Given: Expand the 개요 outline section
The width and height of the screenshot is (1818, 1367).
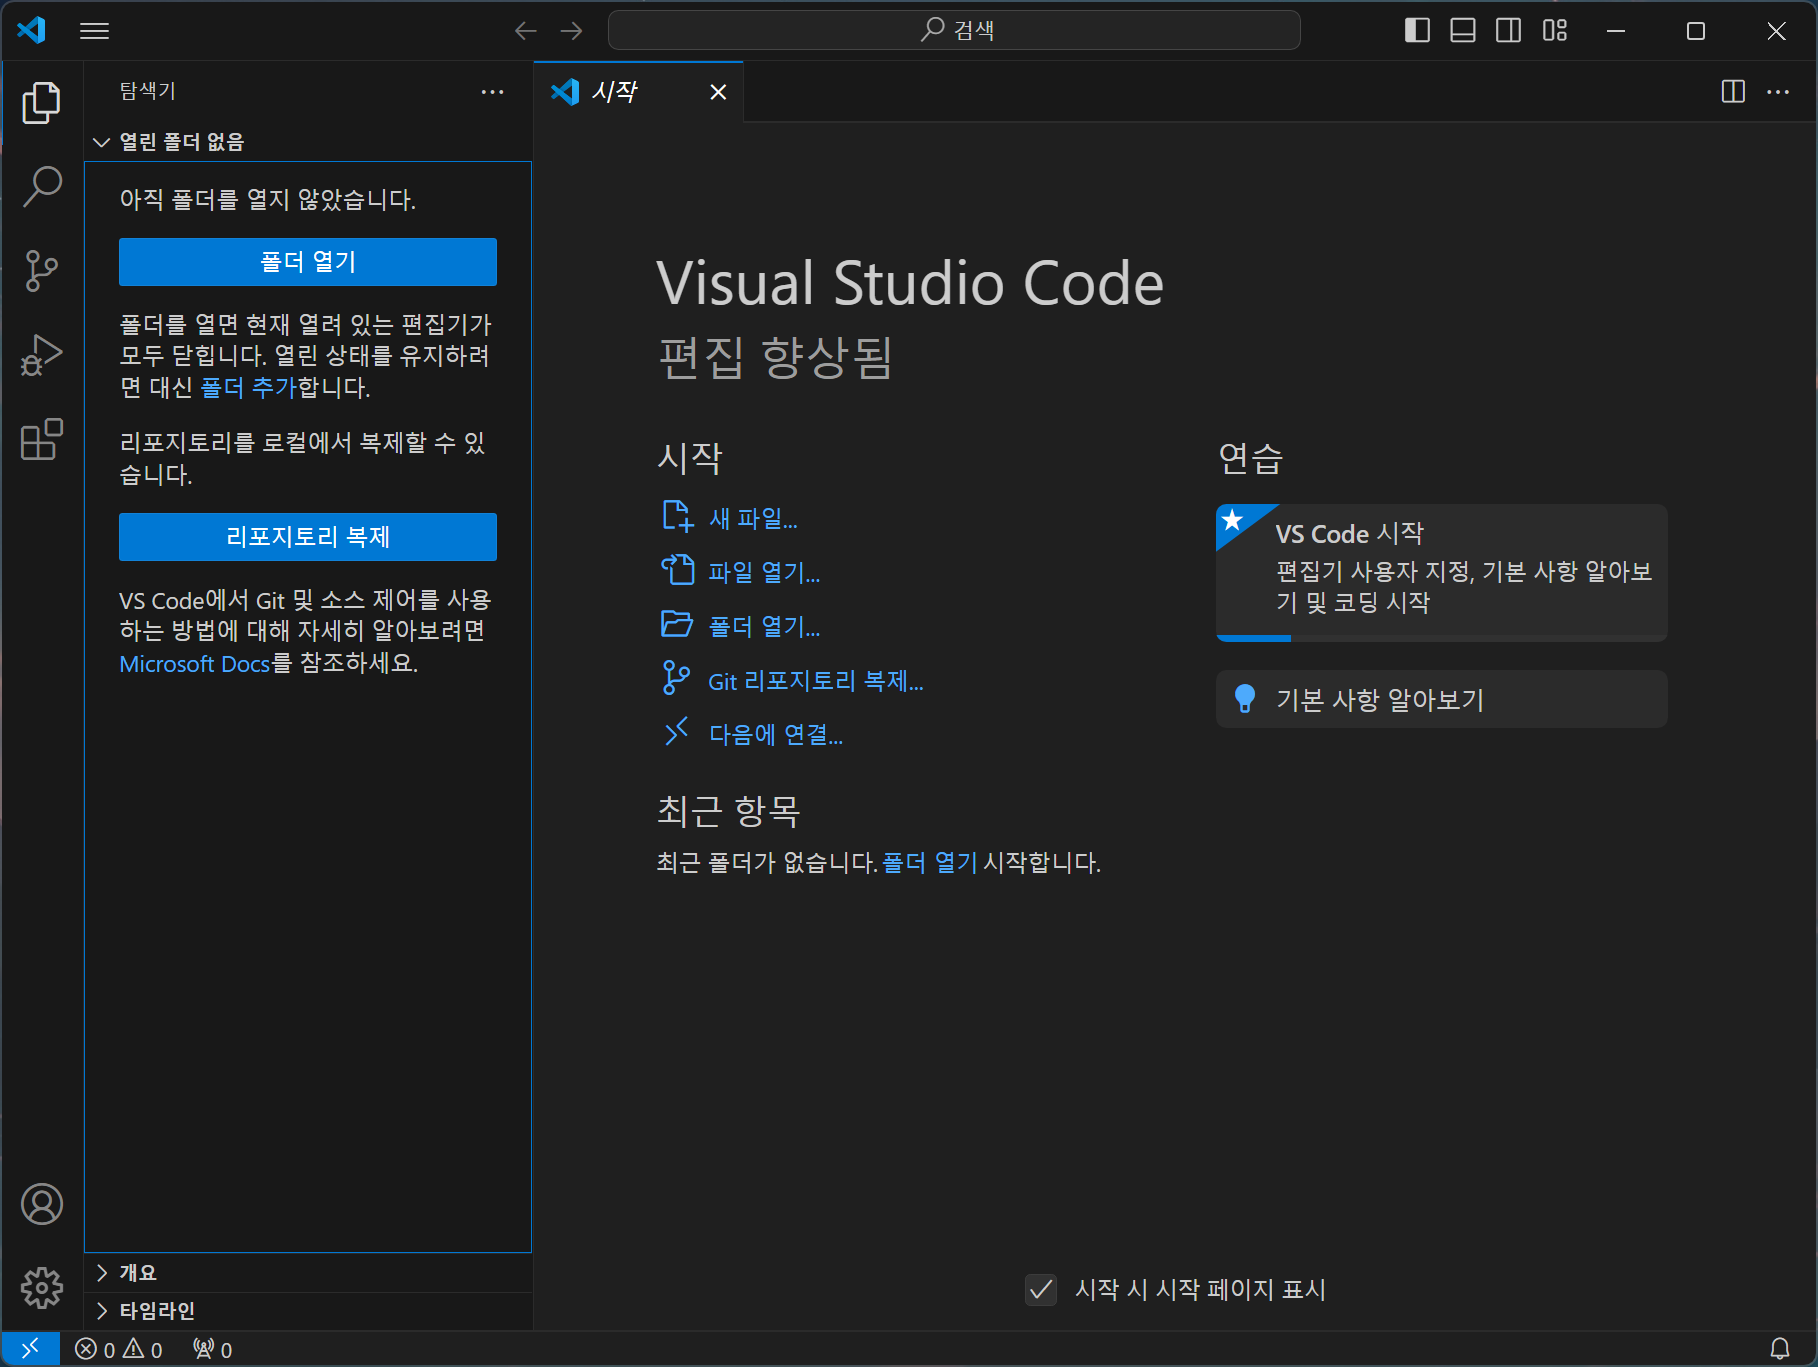Looking at the screenshot, I should click(307, 1273).
